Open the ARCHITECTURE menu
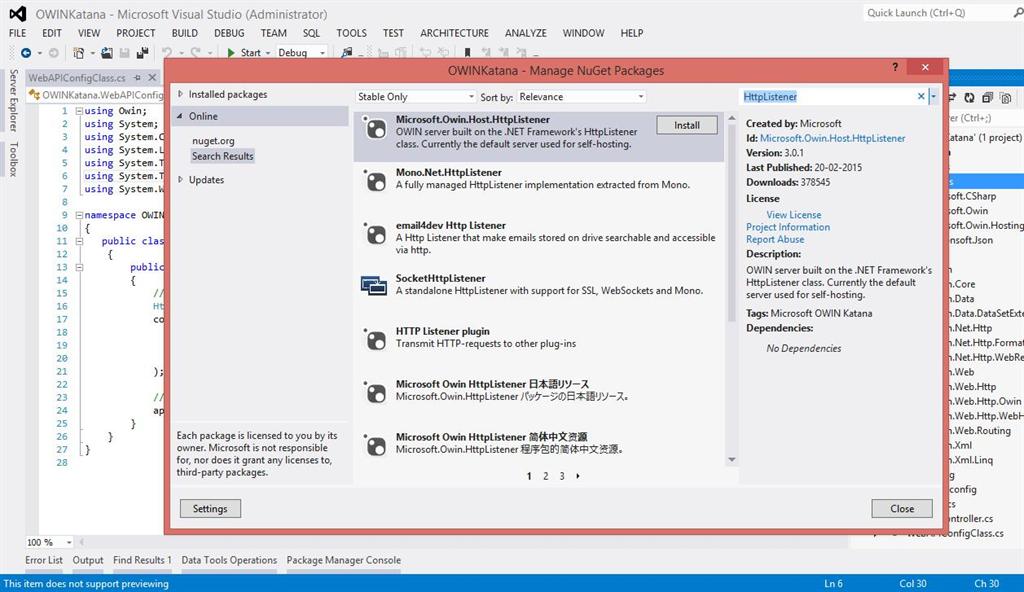 coord(455,33)
